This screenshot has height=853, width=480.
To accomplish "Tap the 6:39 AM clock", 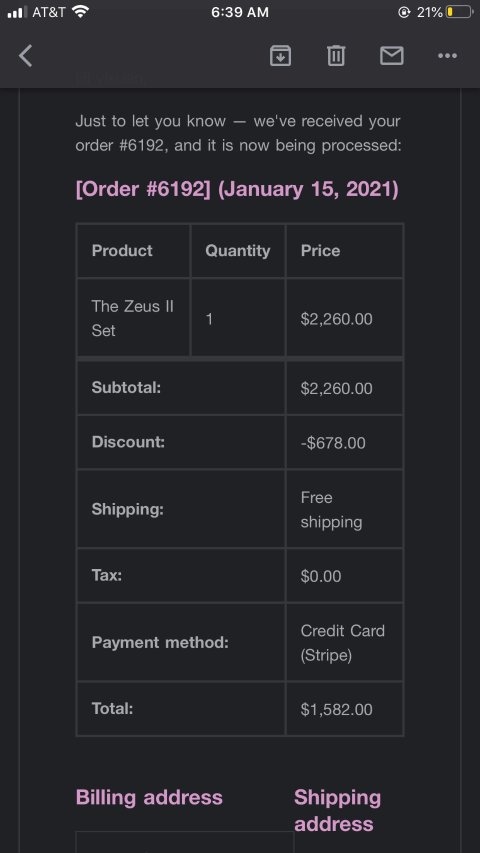I will pyautogui.click(x=240, y=12).
